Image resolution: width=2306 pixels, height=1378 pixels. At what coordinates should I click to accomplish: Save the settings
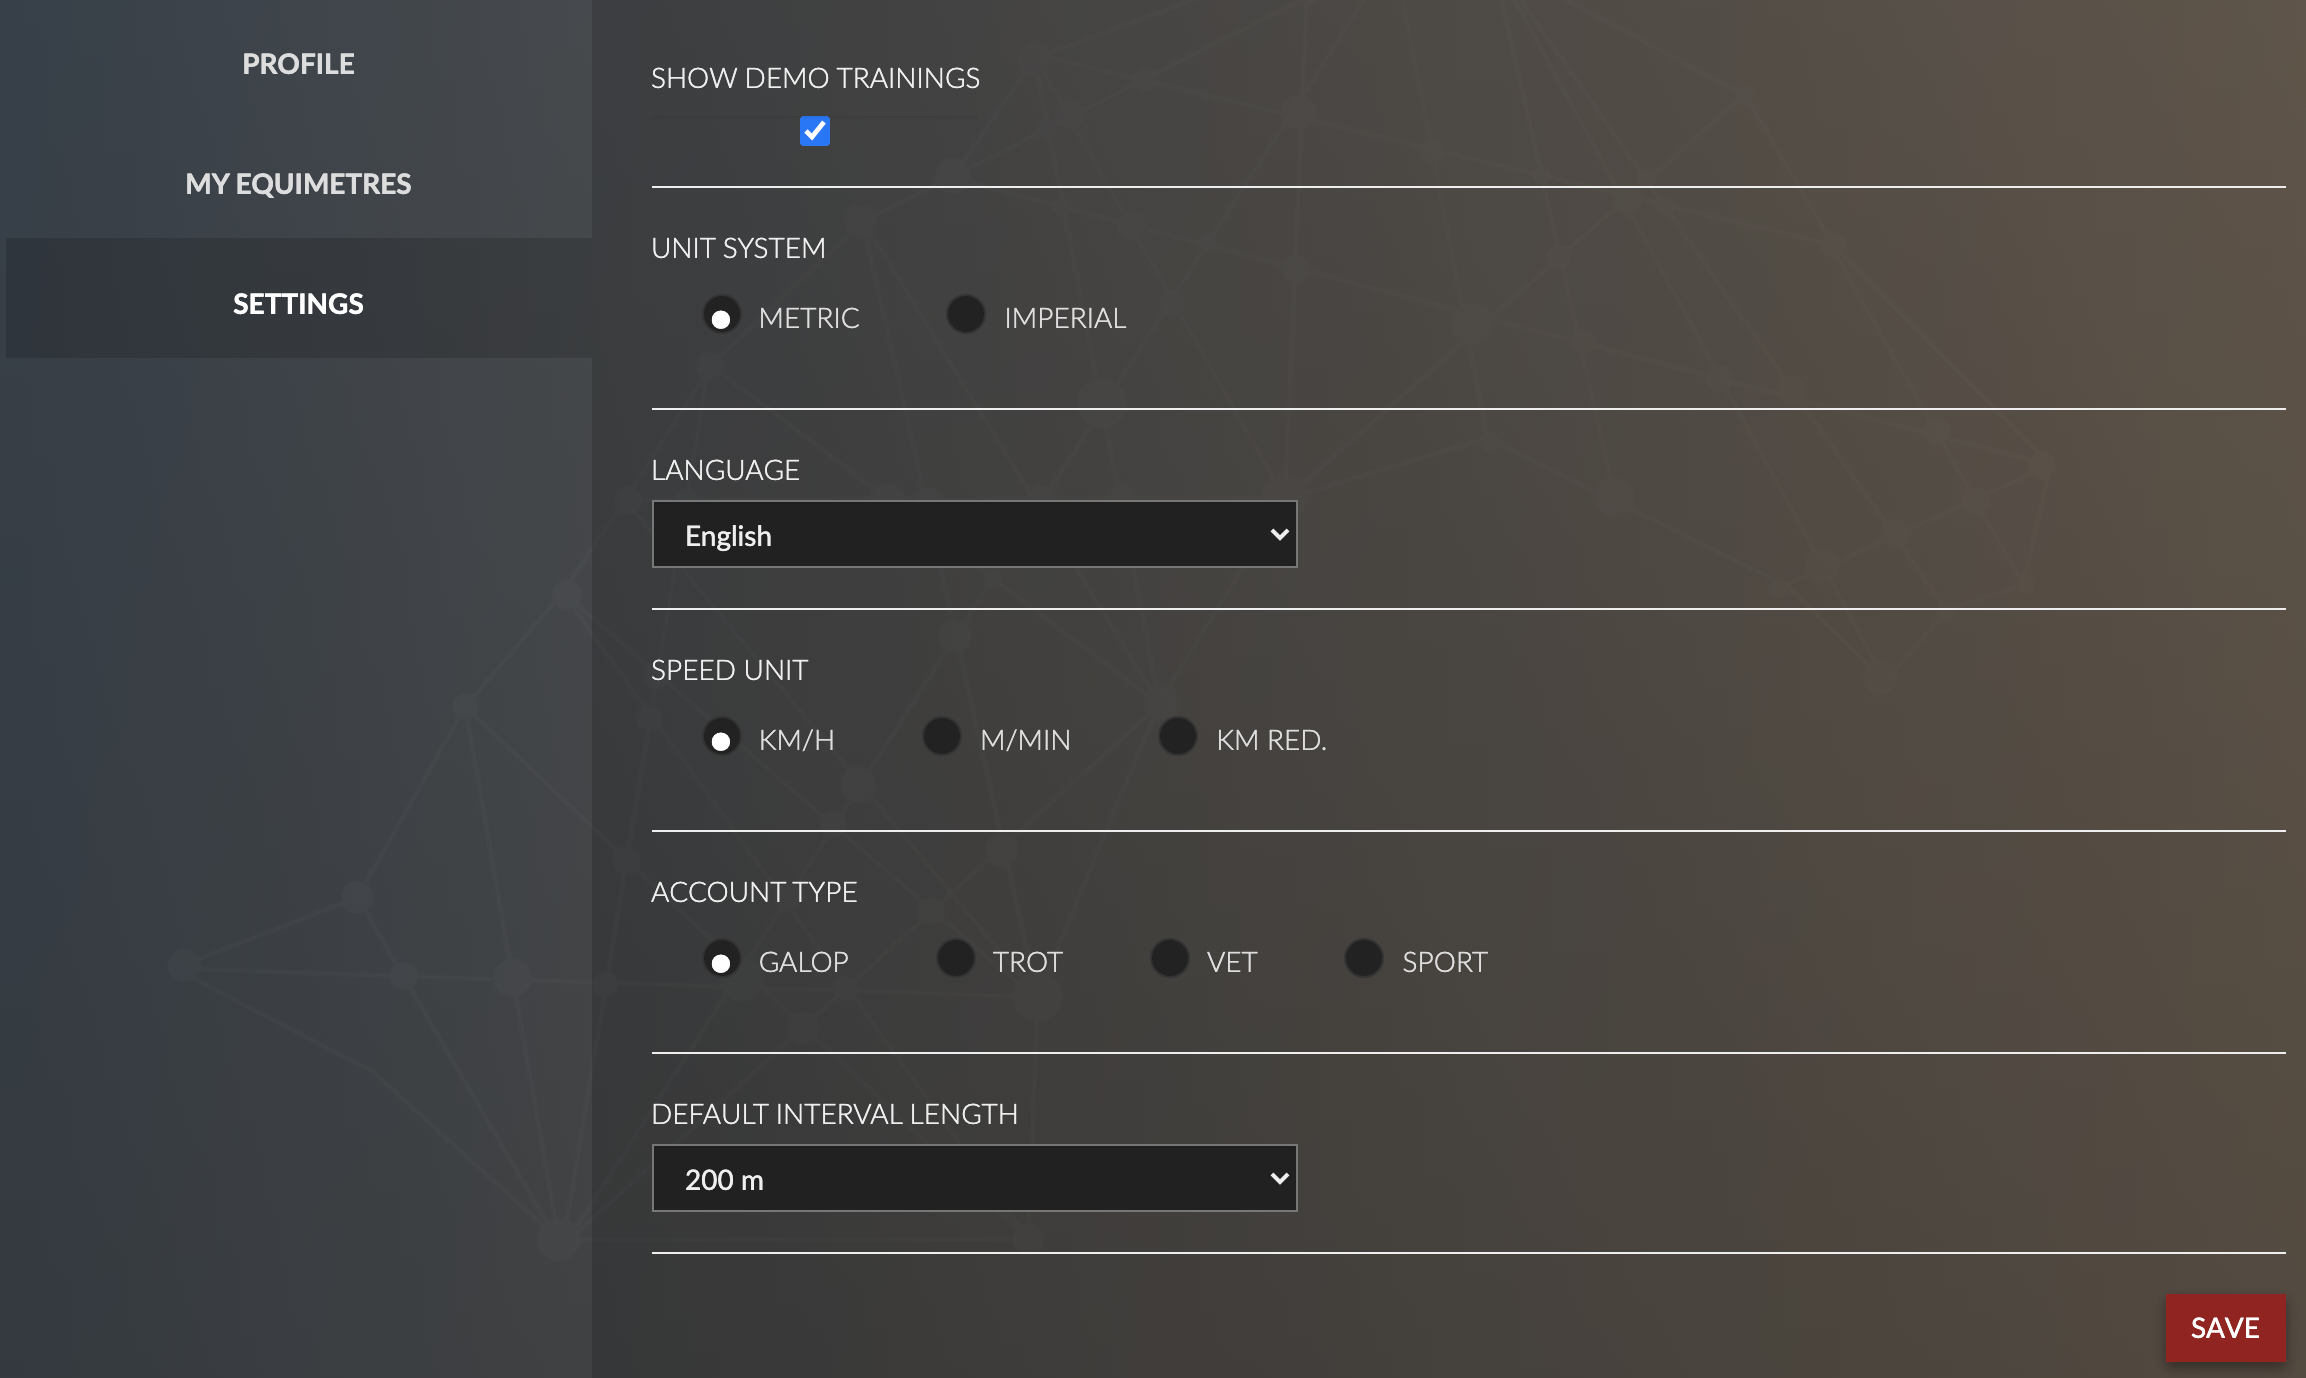[2225, 1327]
